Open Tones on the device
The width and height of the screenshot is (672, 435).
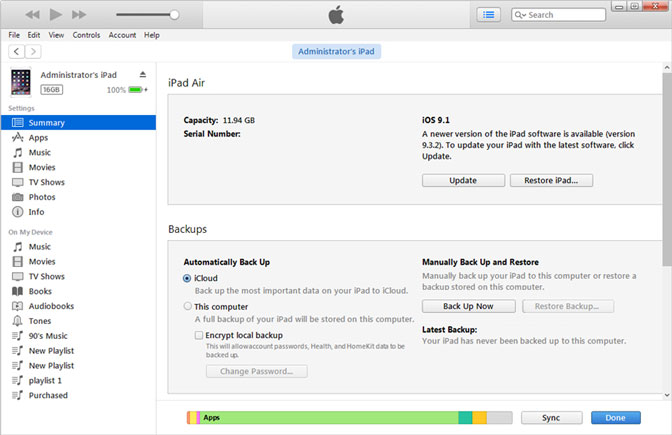(78, 321)
